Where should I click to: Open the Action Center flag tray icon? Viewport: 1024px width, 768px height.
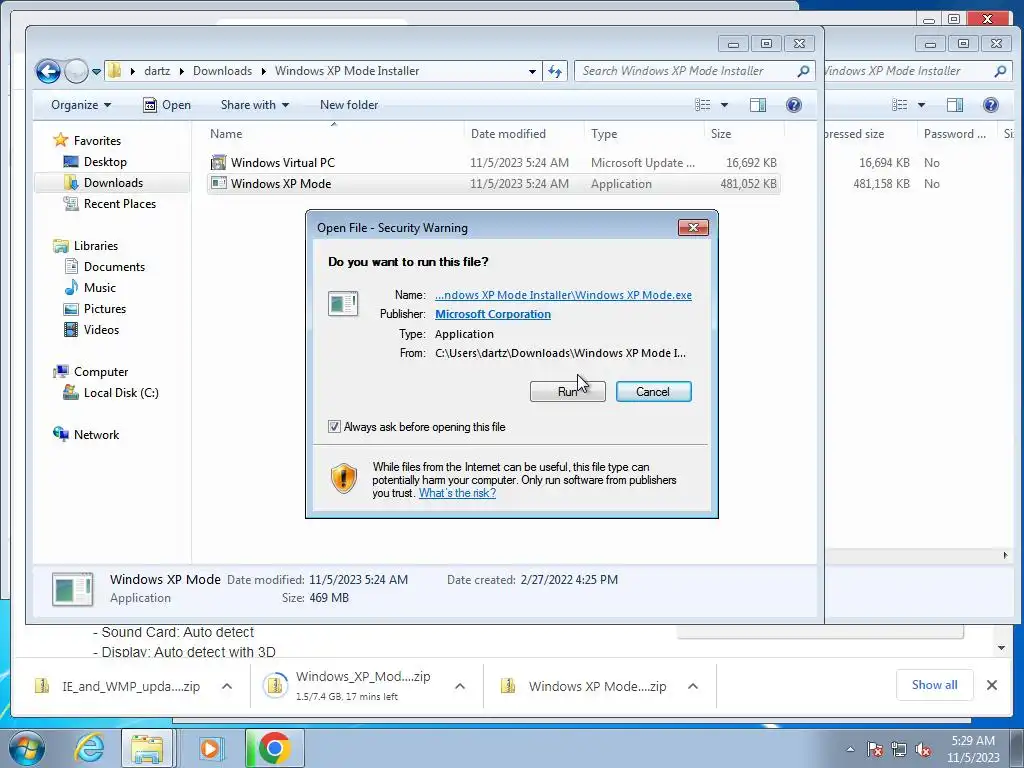pos(875,750)
